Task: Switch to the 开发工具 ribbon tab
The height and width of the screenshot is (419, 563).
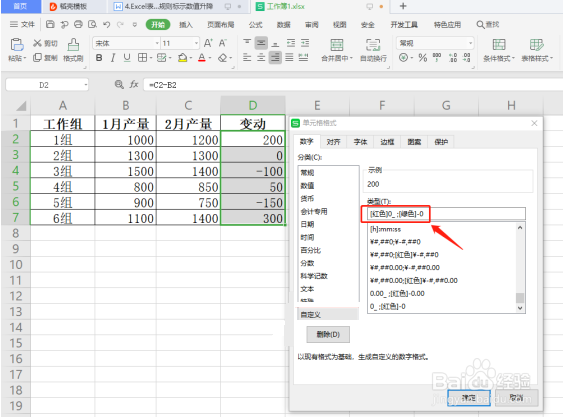Action: pyautogui.click(x=404, y=24)
